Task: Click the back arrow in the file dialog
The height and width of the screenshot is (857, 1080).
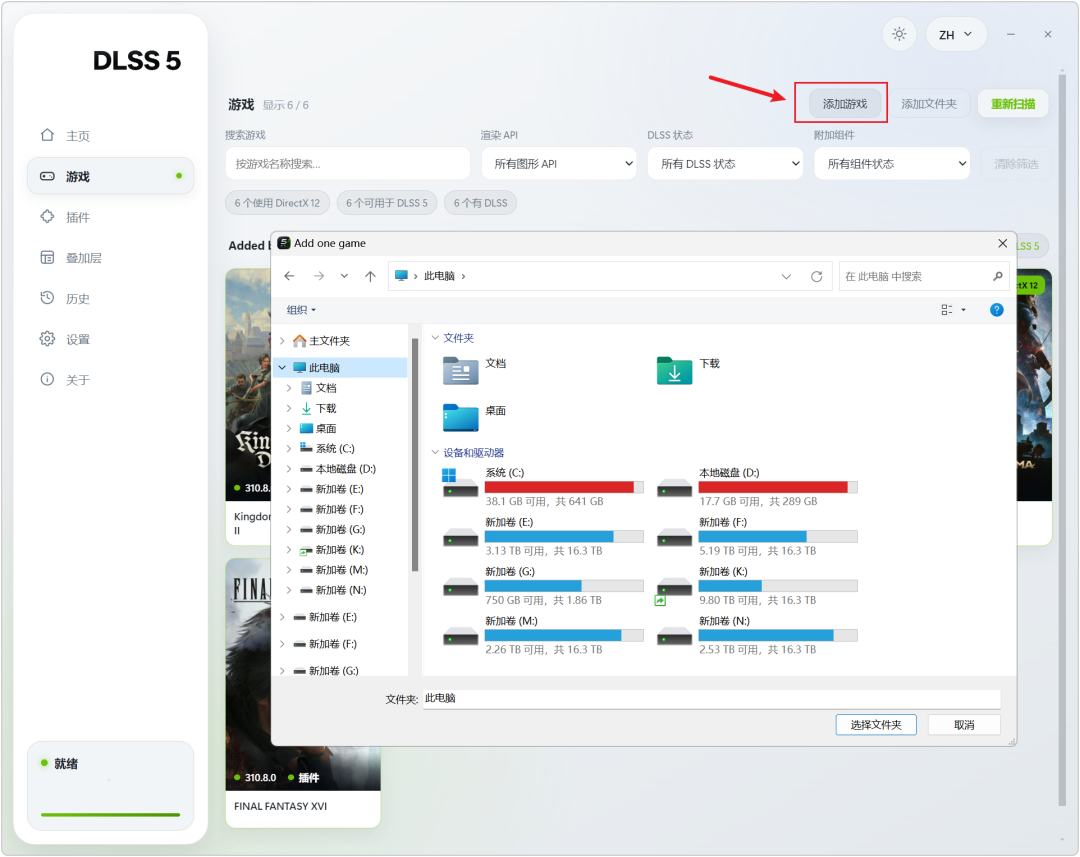Action: [x=289, y=276]
